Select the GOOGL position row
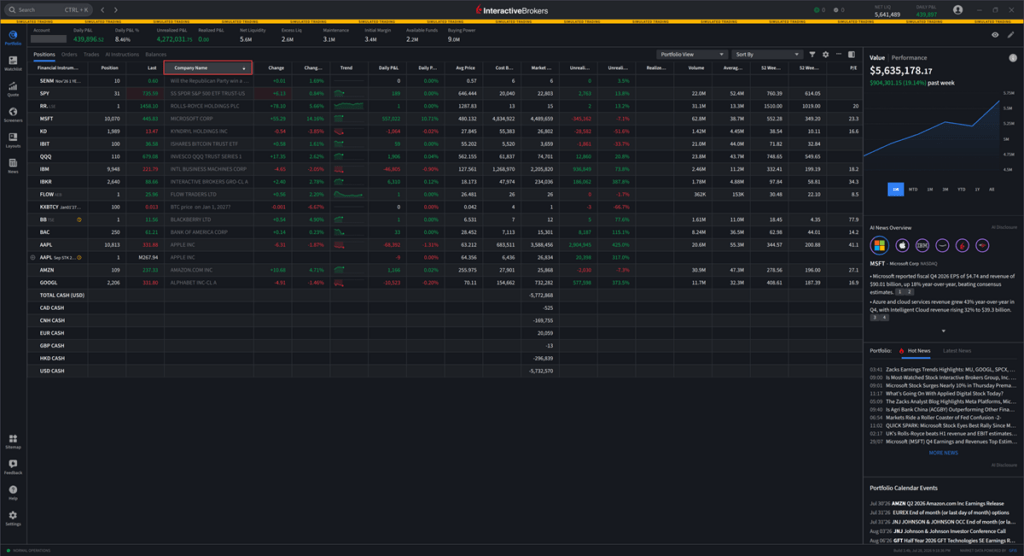Image resolution: width=1024 pixels, height=556 pixels. pos(445,283)
